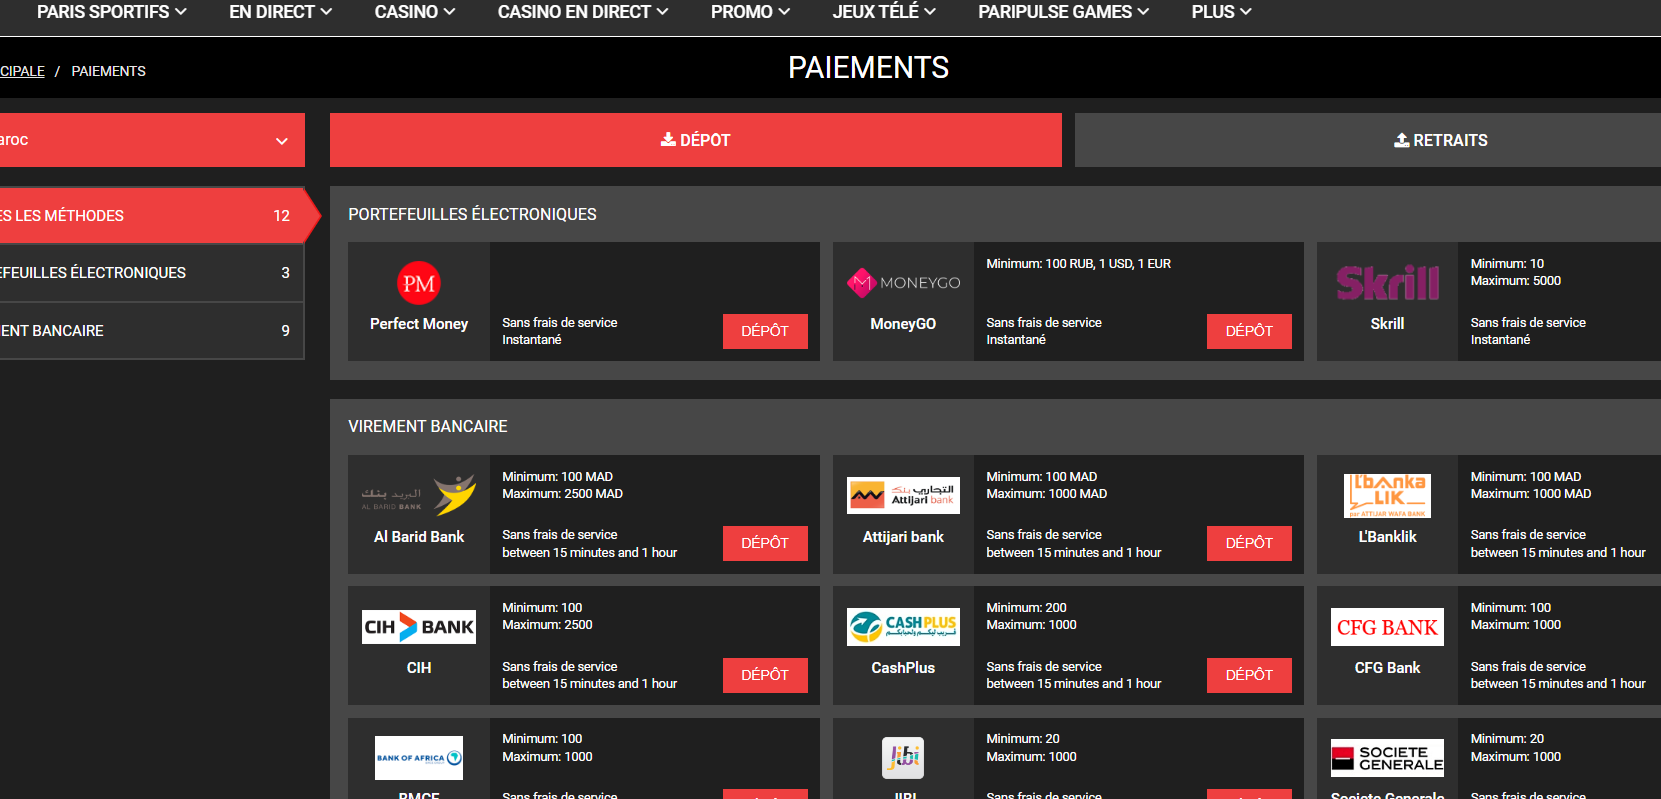Expand the Paris Sportifs menu
This screenshot has width=1661, height=799.
111,12
